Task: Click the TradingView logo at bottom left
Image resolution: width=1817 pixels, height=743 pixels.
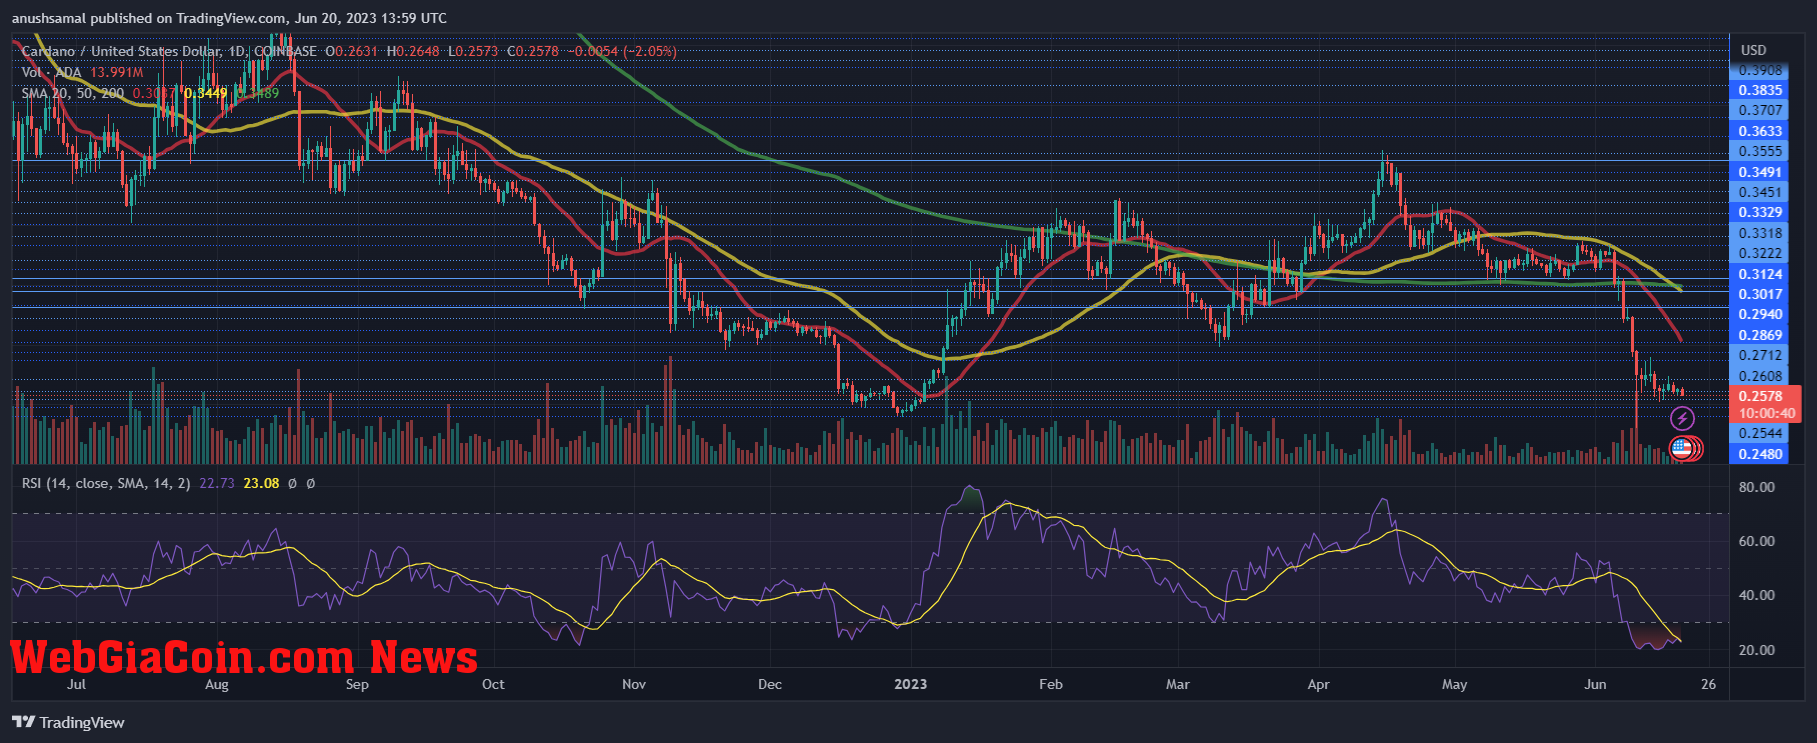Action: tap(69, 722)
